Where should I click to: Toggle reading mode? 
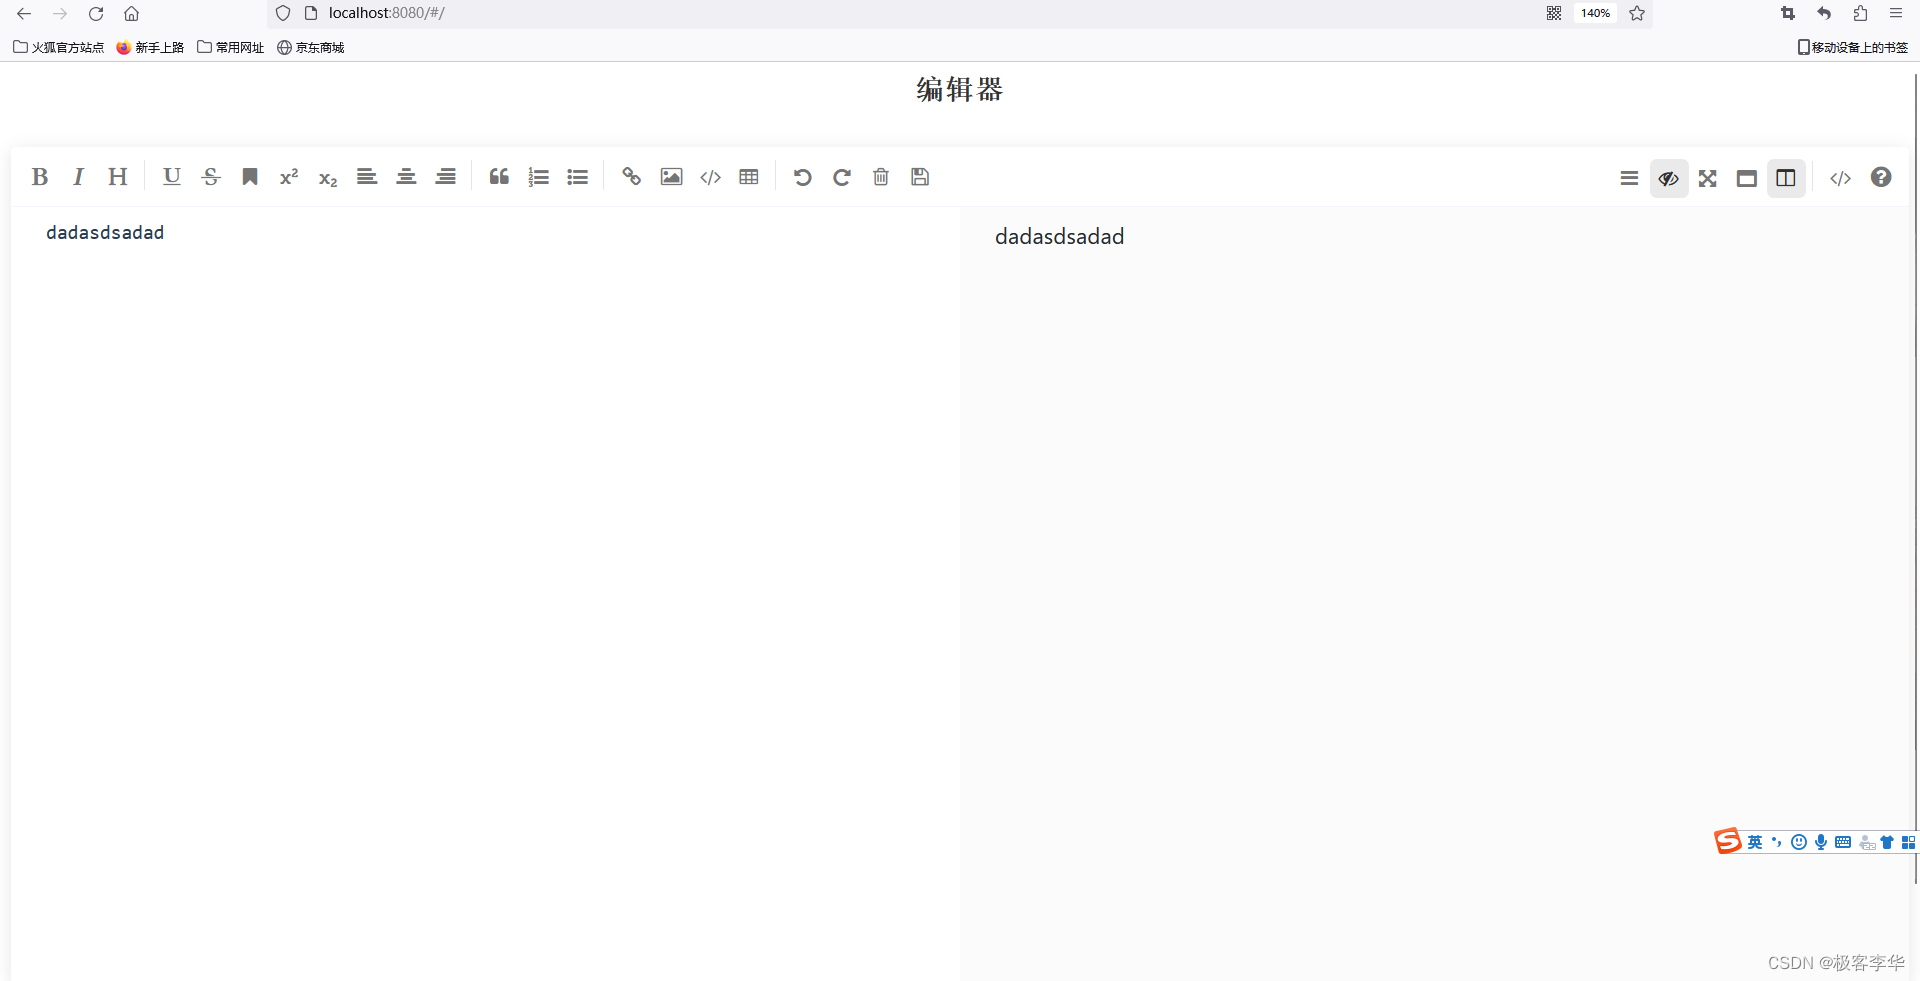1746,178
